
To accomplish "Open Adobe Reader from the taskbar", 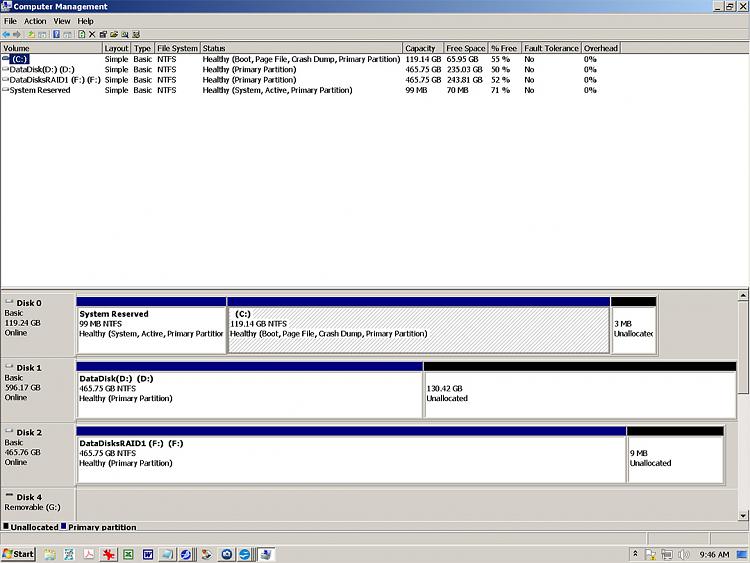I will [x=89, y=554].
